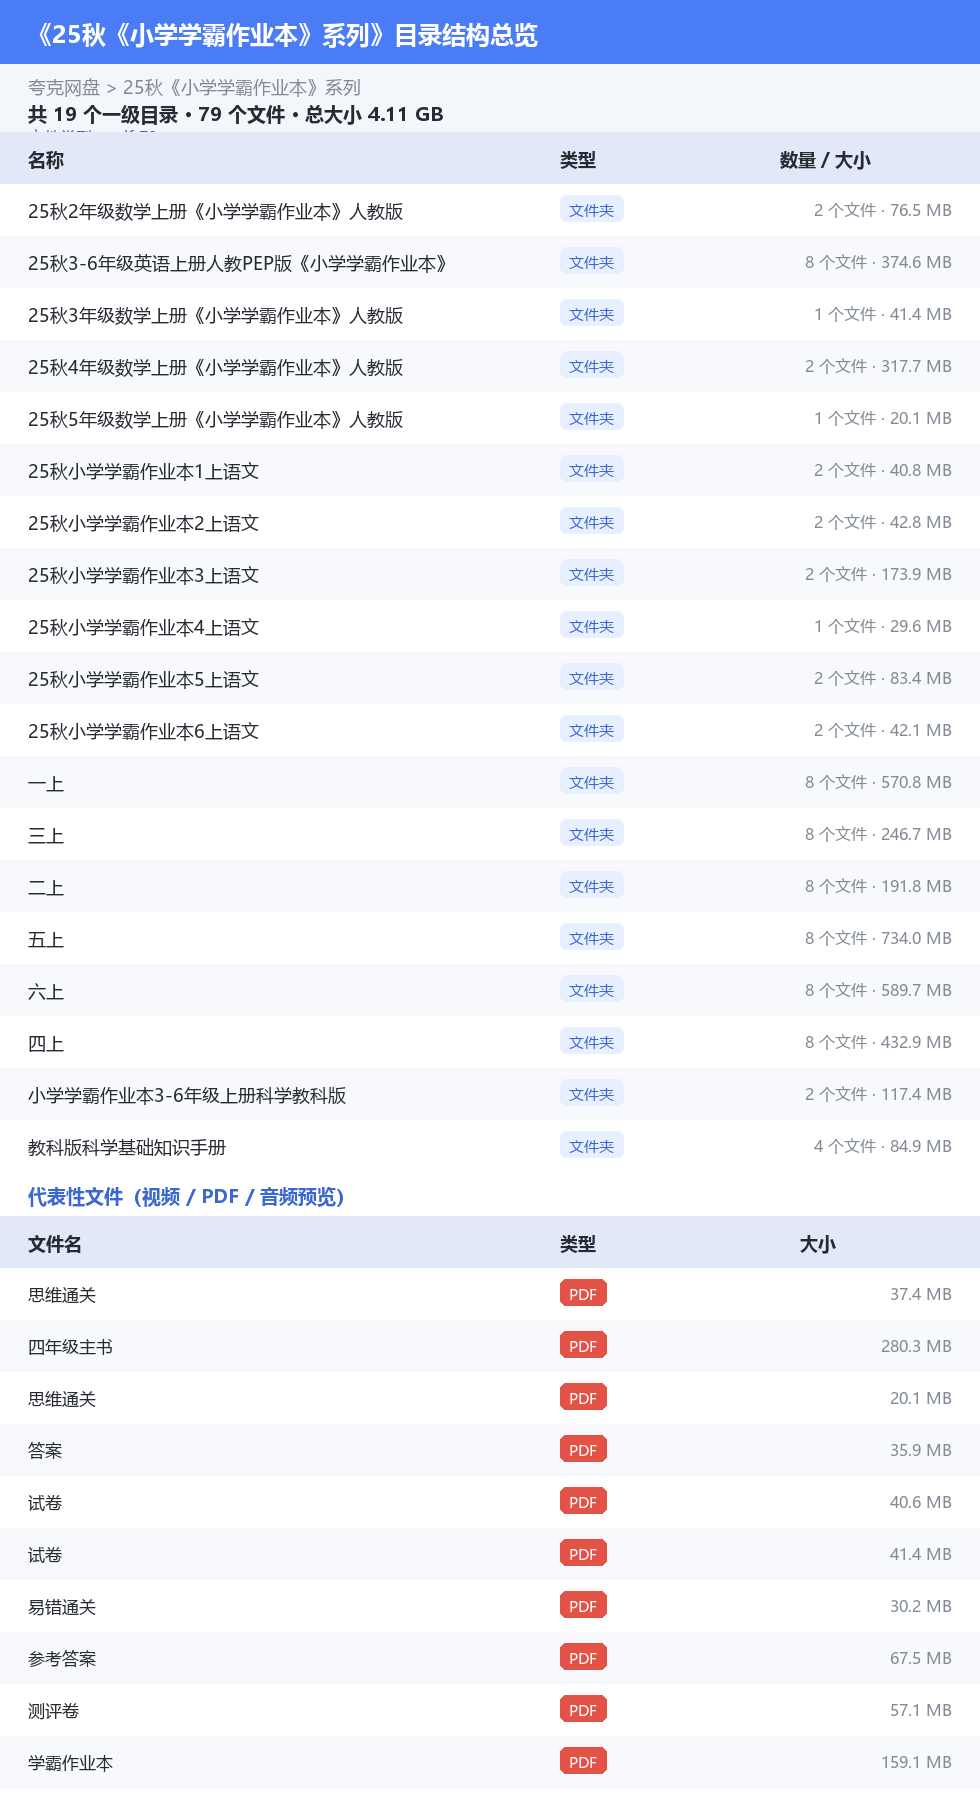Select size value 67.5 MB
The width and height of the screenshot is (980, 1820).
click(920, 1658)
